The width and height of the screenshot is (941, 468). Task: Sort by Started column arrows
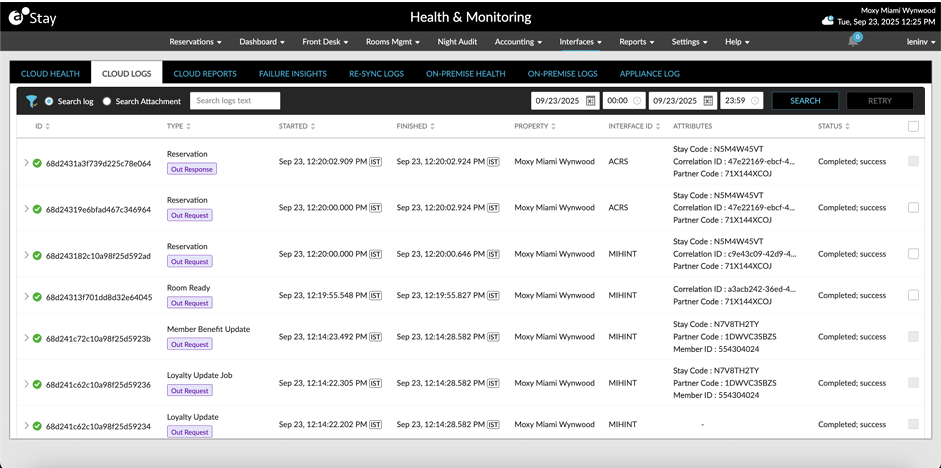313,127
